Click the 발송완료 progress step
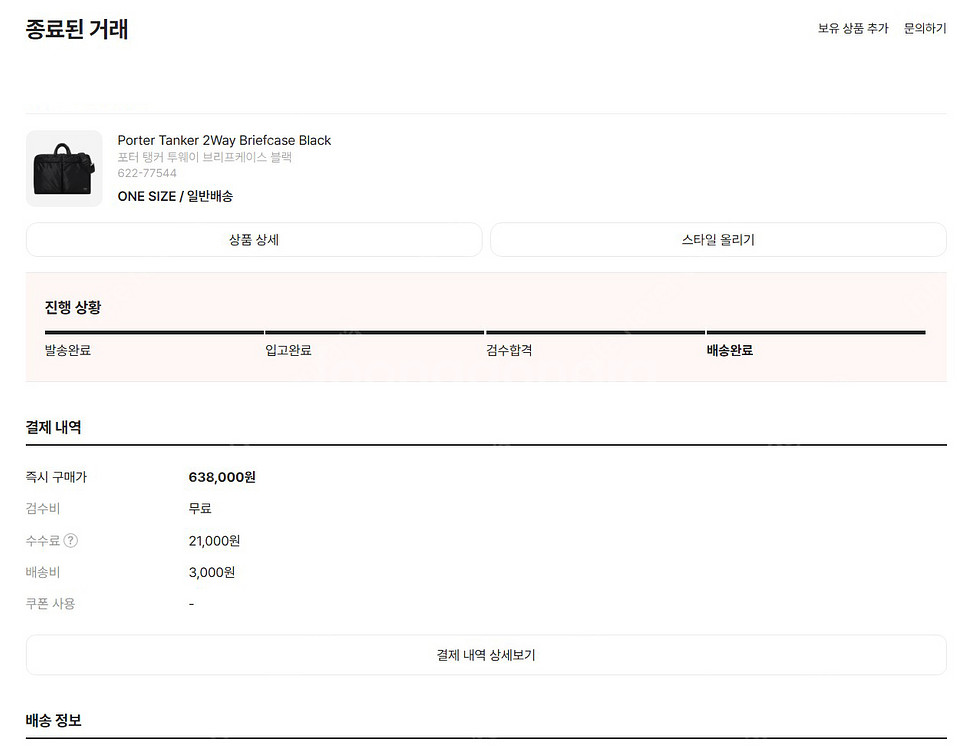Image resolution: width=957 pixels, height=750 pixels. pos(68,351)
